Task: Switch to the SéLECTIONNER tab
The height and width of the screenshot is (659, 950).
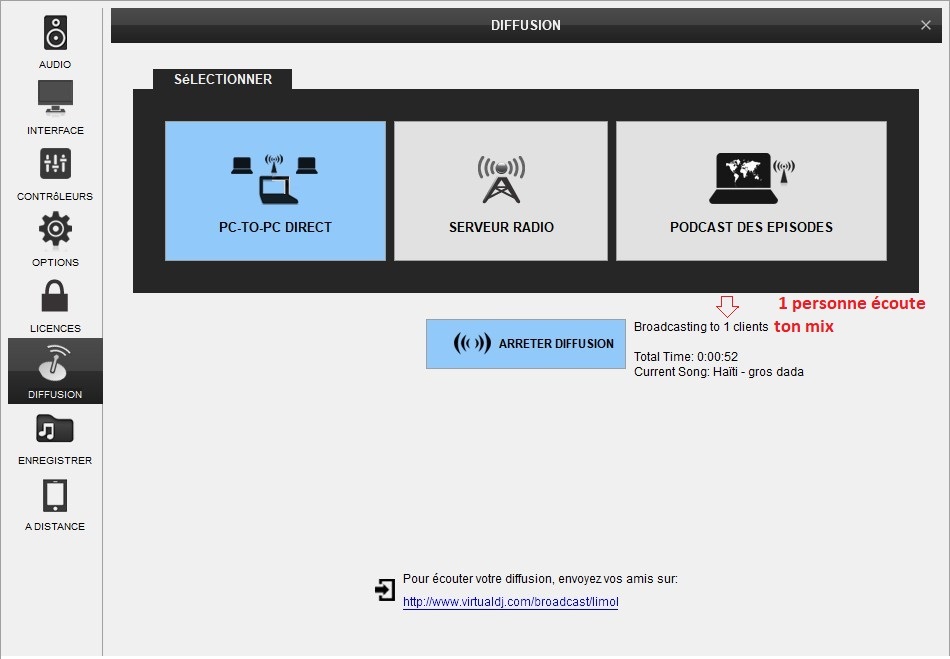Action: tap(222, 79)
